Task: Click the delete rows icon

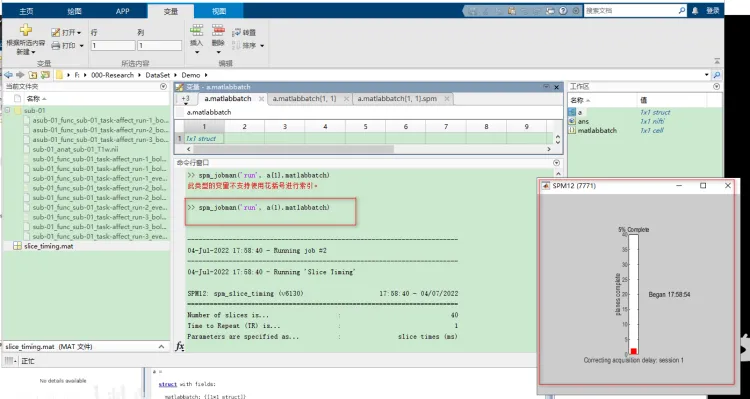Action: (218, 30)
